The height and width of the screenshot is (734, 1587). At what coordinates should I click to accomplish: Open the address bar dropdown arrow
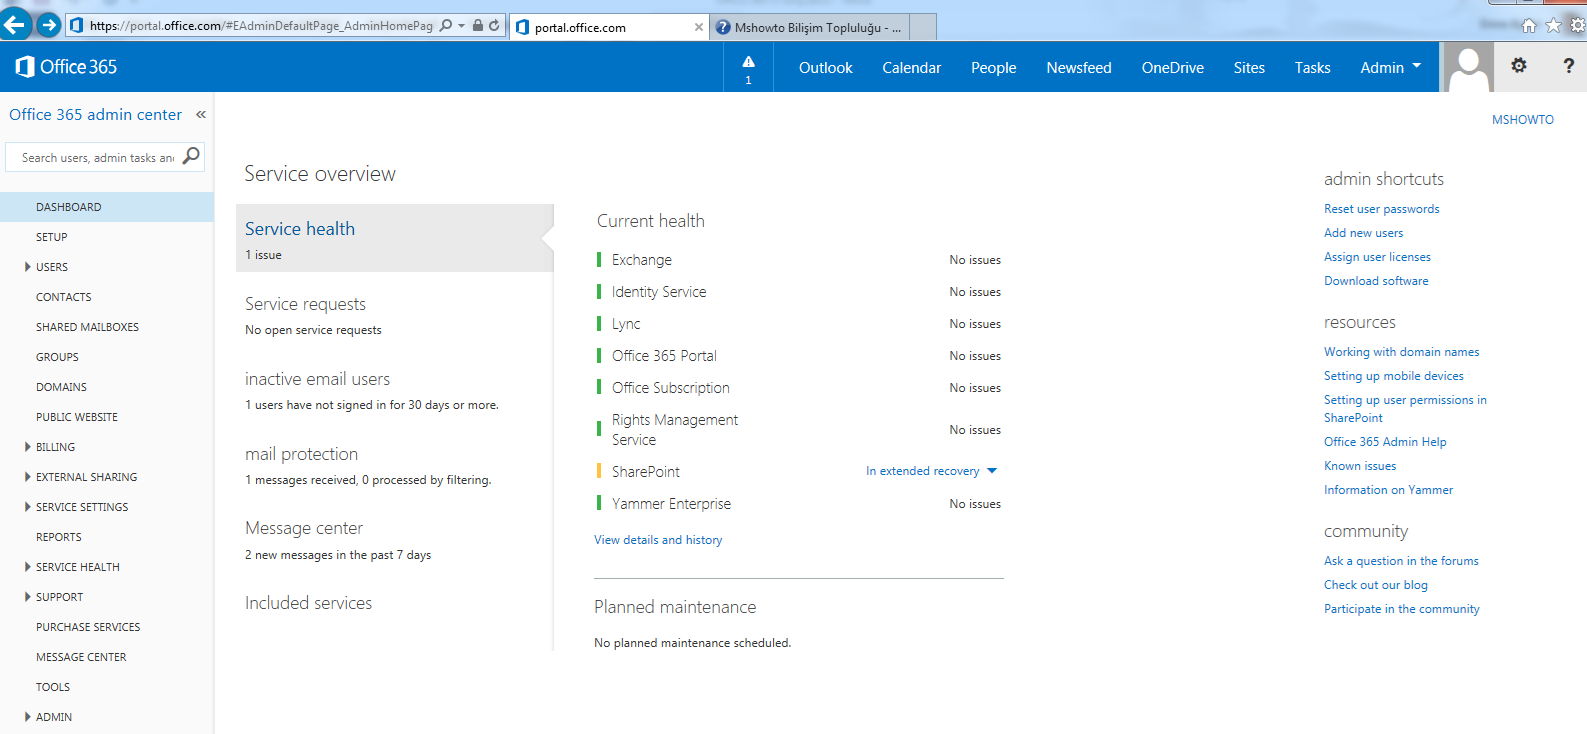pos(462,26)
